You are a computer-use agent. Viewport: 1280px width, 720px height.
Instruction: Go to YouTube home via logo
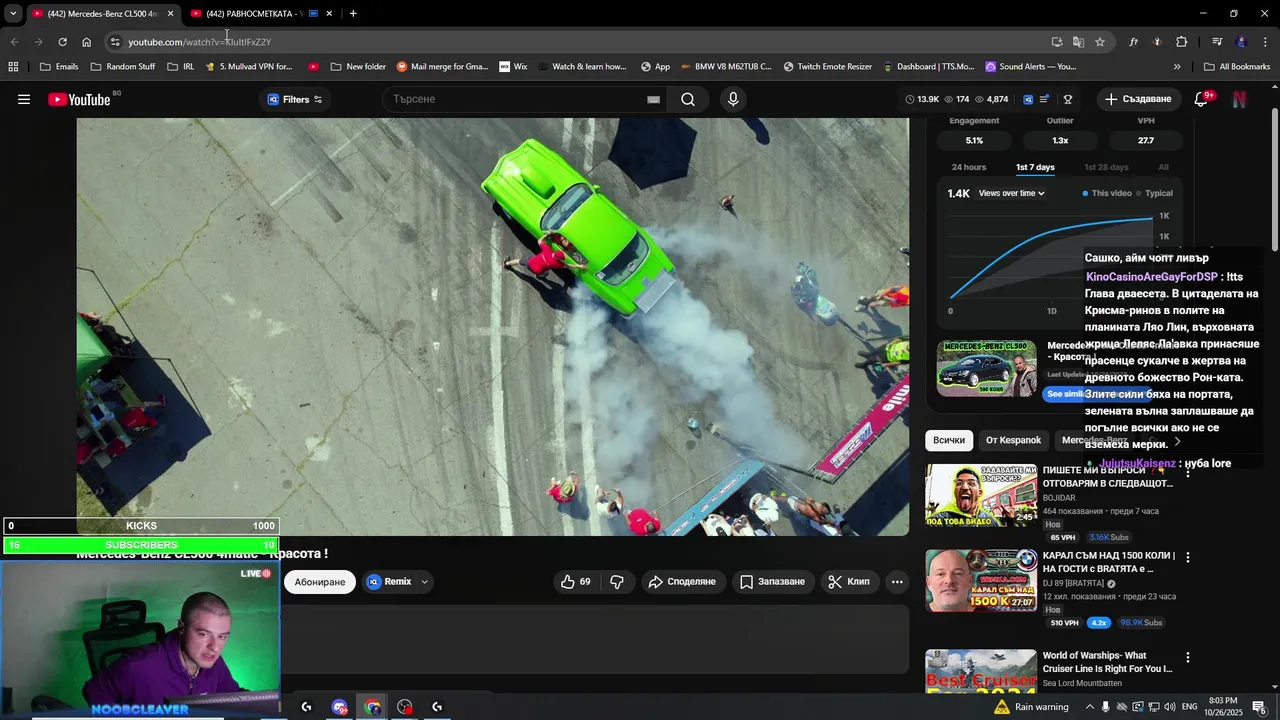pyautogui.click(x=79, y=99)
